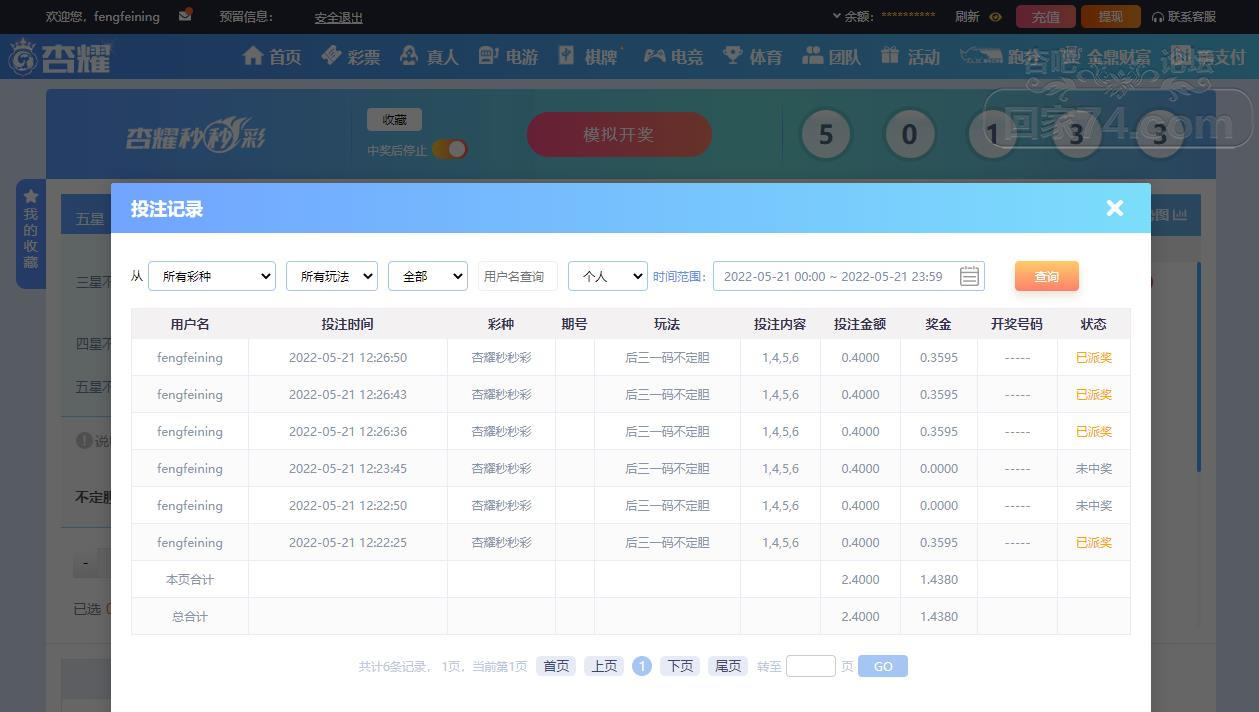Screen dimensions: 1259x712
Task: Open 彩票 lottery menu icon
Action: (331, 56)
